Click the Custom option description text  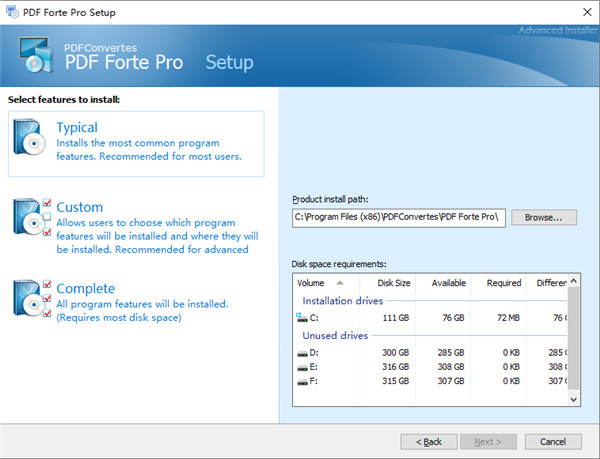(x=157, y=236)
